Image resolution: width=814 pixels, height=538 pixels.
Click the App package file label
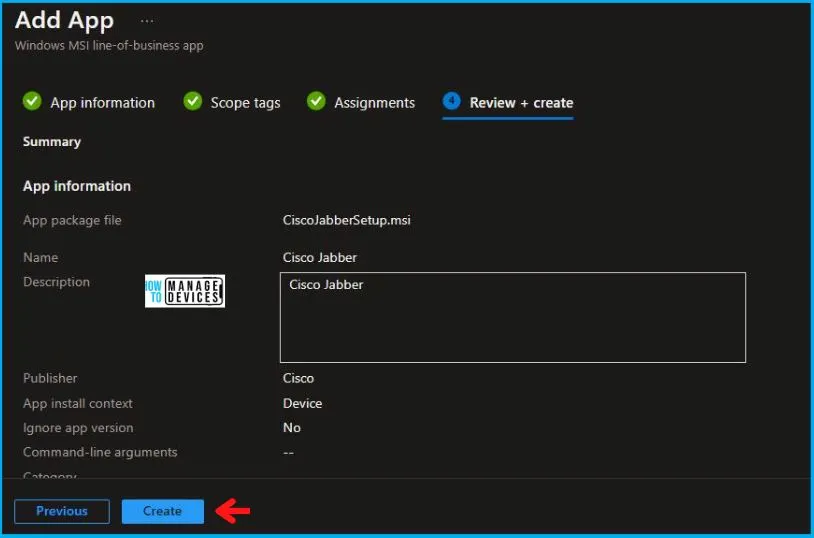[x=72, y=220]
